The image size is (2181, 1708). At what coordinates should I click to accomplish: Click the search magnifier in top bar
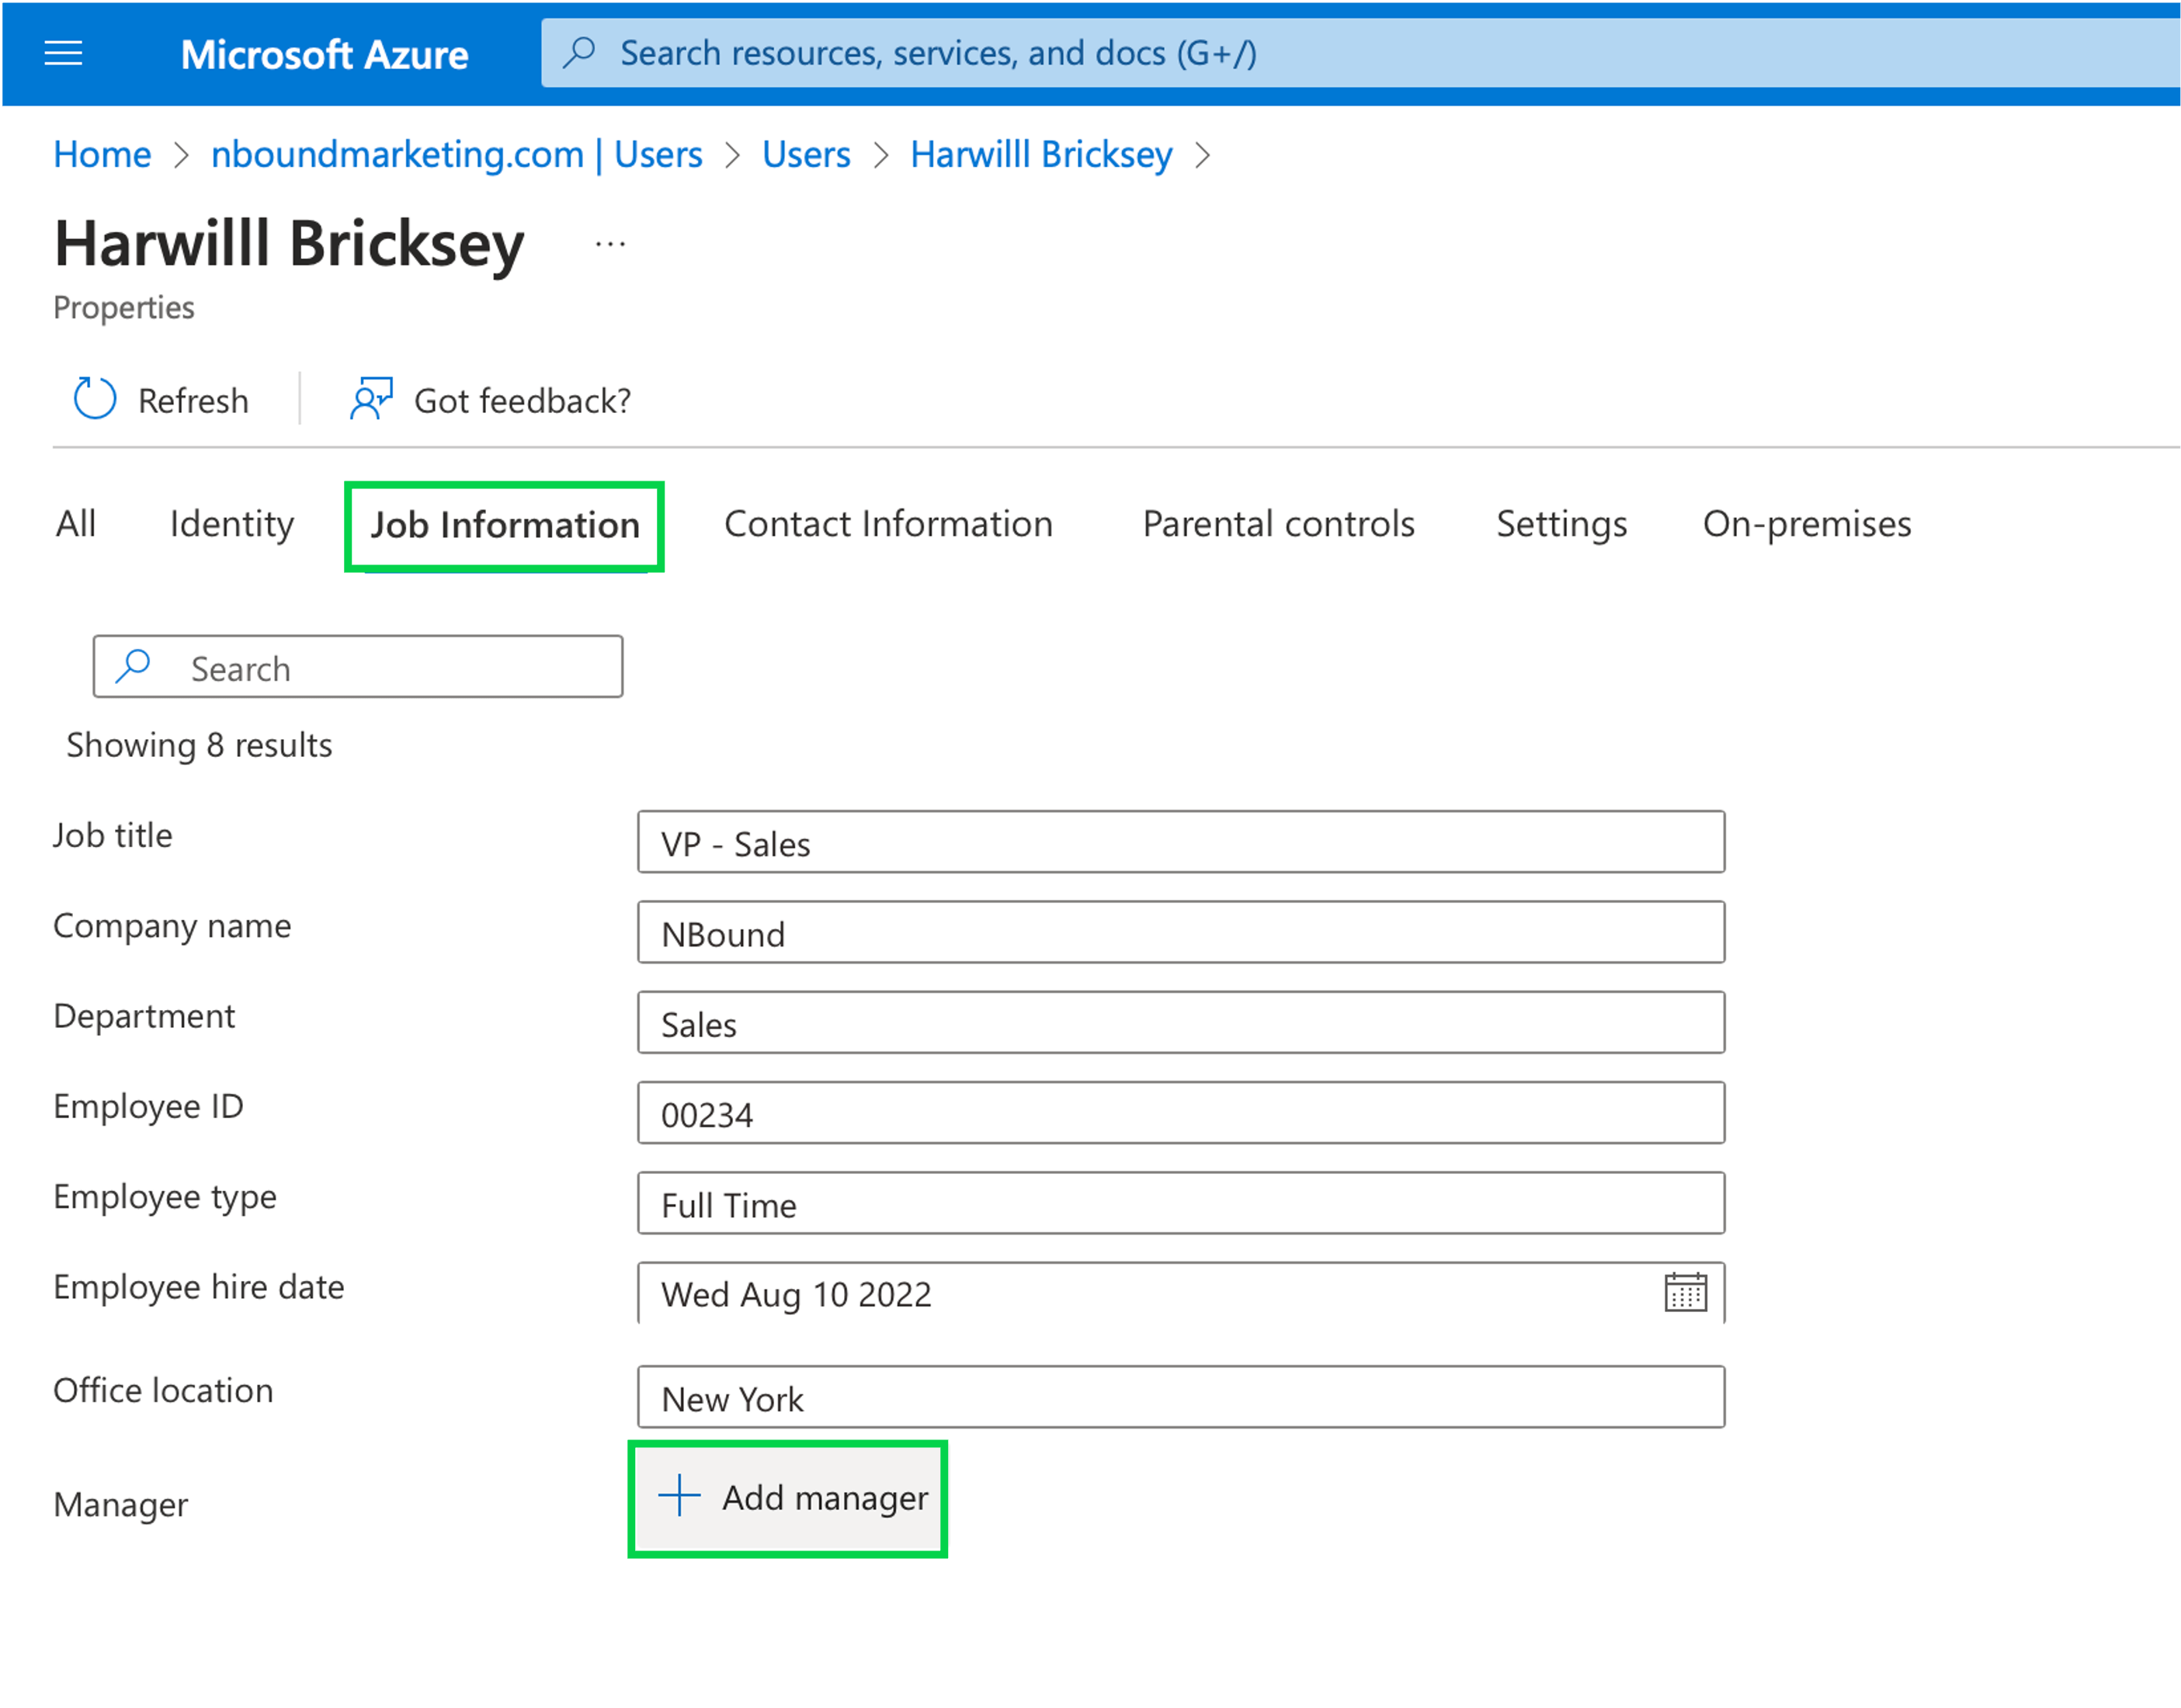pyautogui.click(x=579, y=53)
